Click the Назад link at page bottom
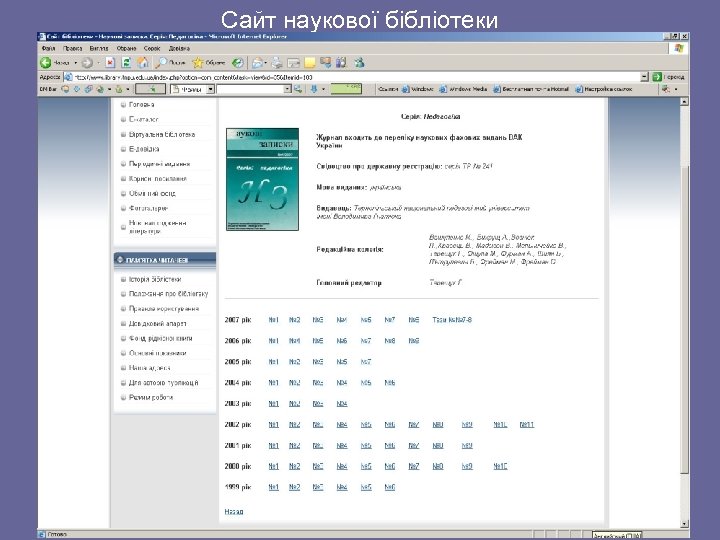Image resolution: width=720 pixels, height=540 pixels. [234, 511]
